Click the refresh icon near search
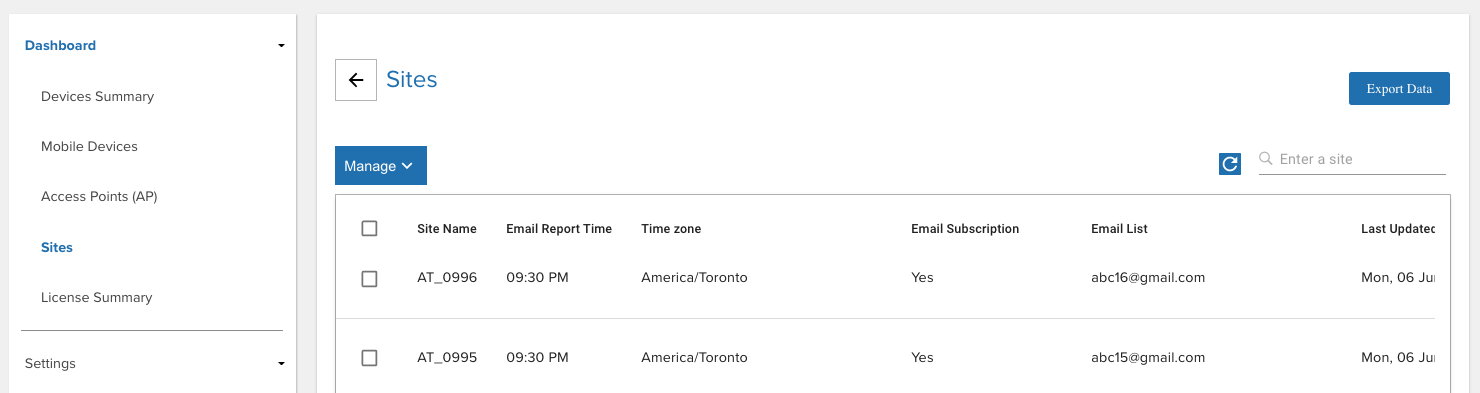Image resolution: width=1480 pixels, height=393 pixels. [1230, 164]
